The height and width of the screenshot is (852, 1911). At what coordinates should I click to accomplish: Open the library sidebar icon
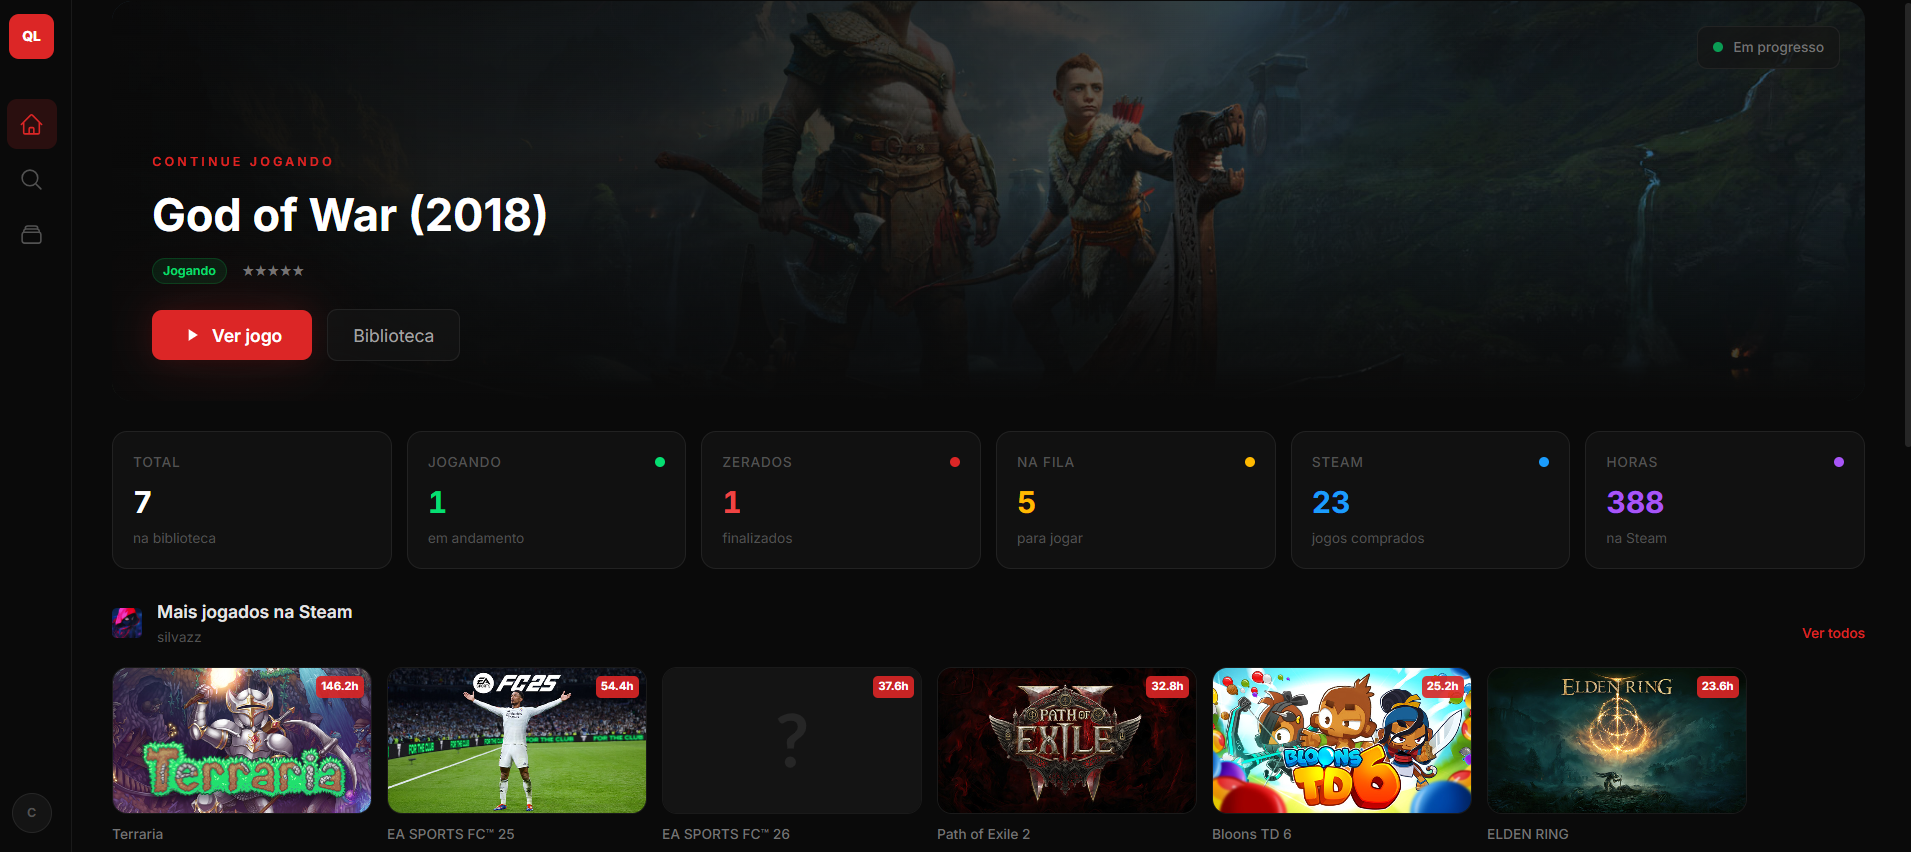click(x=32, y=235)
